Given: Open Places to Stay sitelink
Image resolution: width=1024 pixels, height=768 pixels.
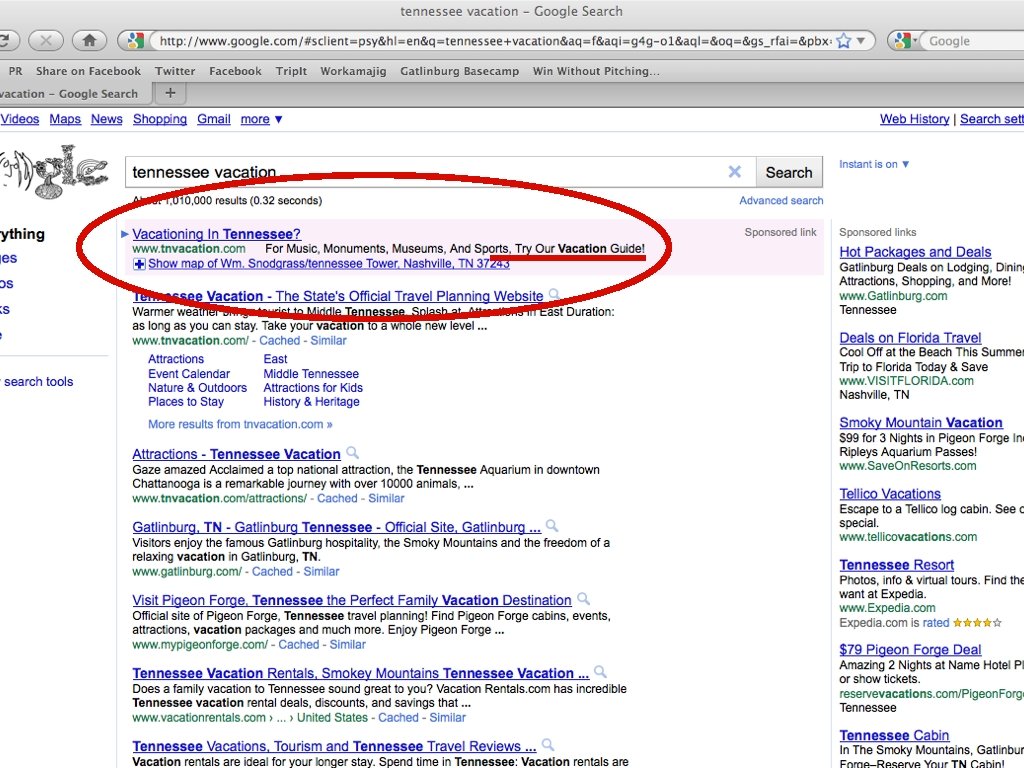Looking at the screenshot, I should [x=185, y=402].
